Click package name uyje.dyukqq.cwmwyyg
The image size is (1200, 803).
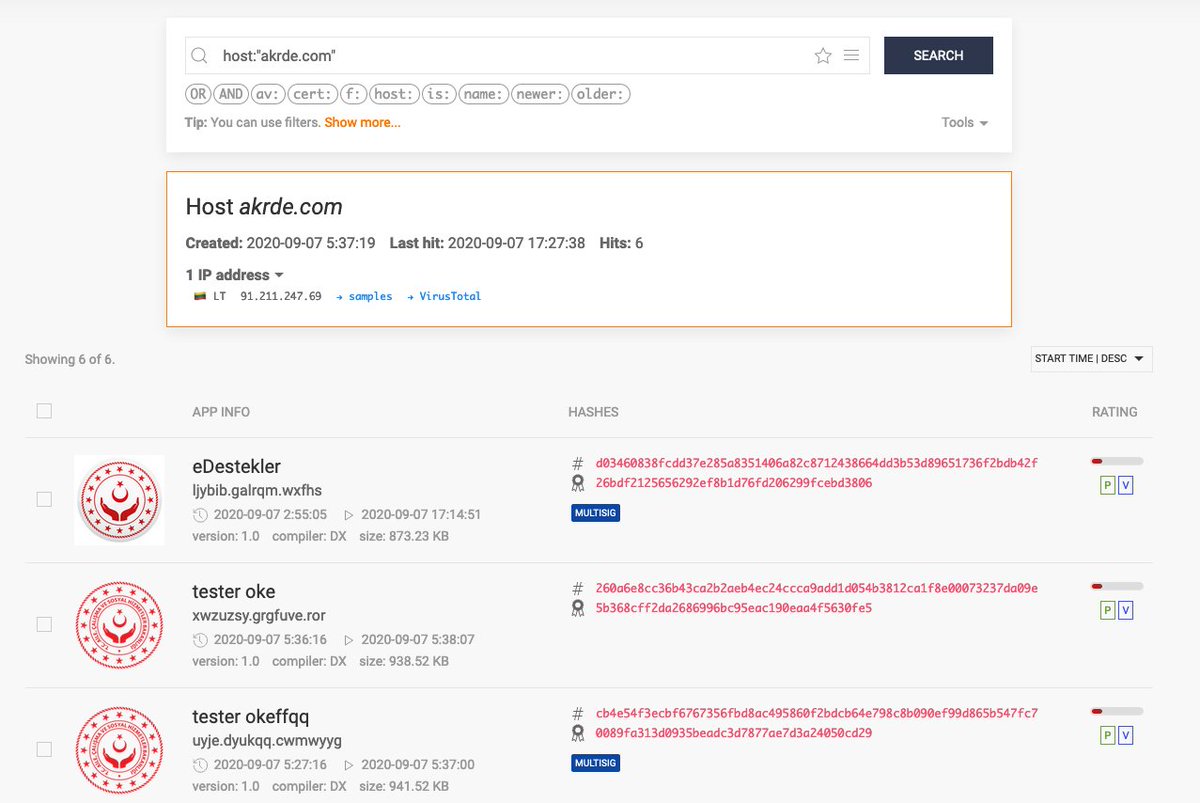pyautogui.click(x=267, y=740)
